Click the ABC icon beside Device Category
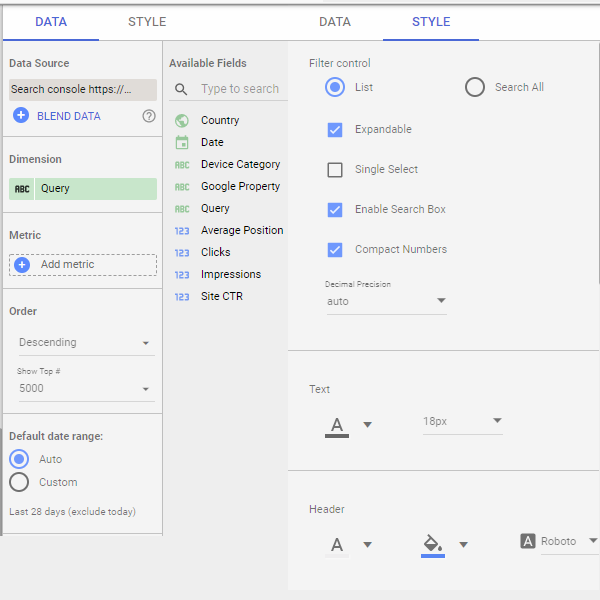 pyautogui.click(x=182, y=165)
